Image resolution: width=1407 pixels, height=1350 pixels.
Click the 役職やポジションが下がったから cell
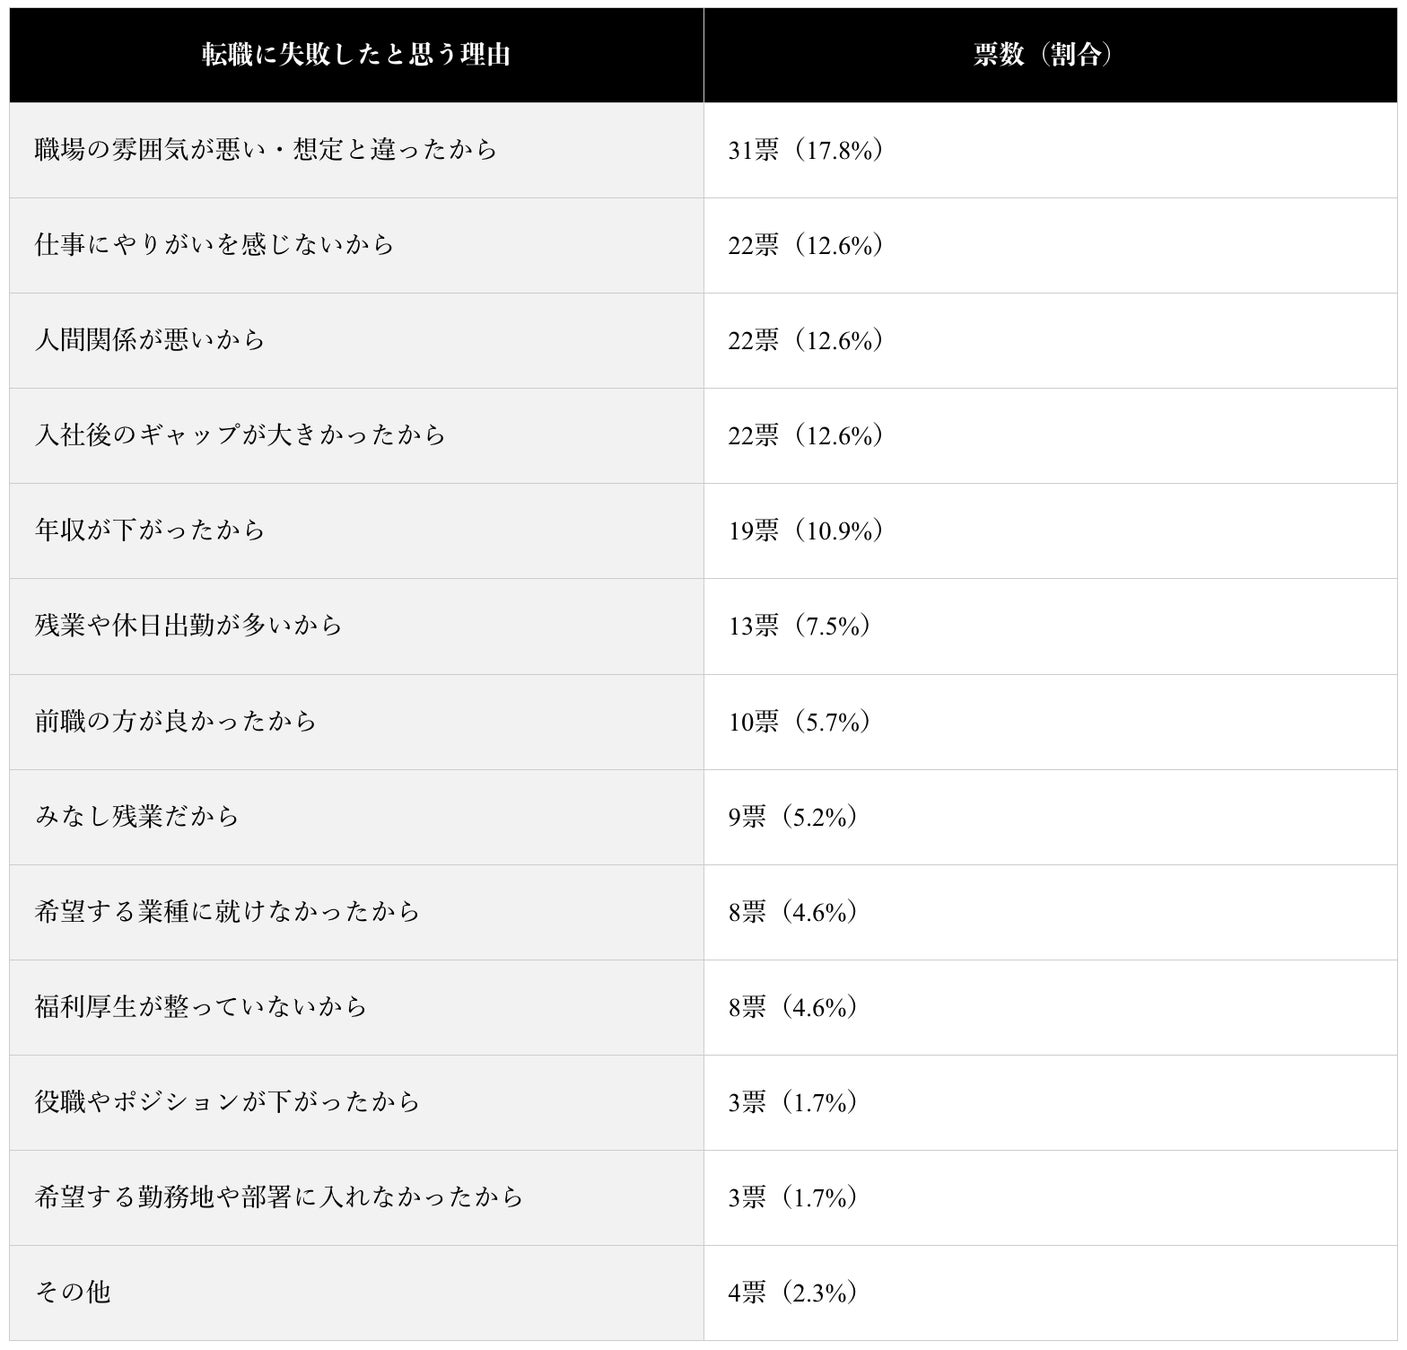227,1102
